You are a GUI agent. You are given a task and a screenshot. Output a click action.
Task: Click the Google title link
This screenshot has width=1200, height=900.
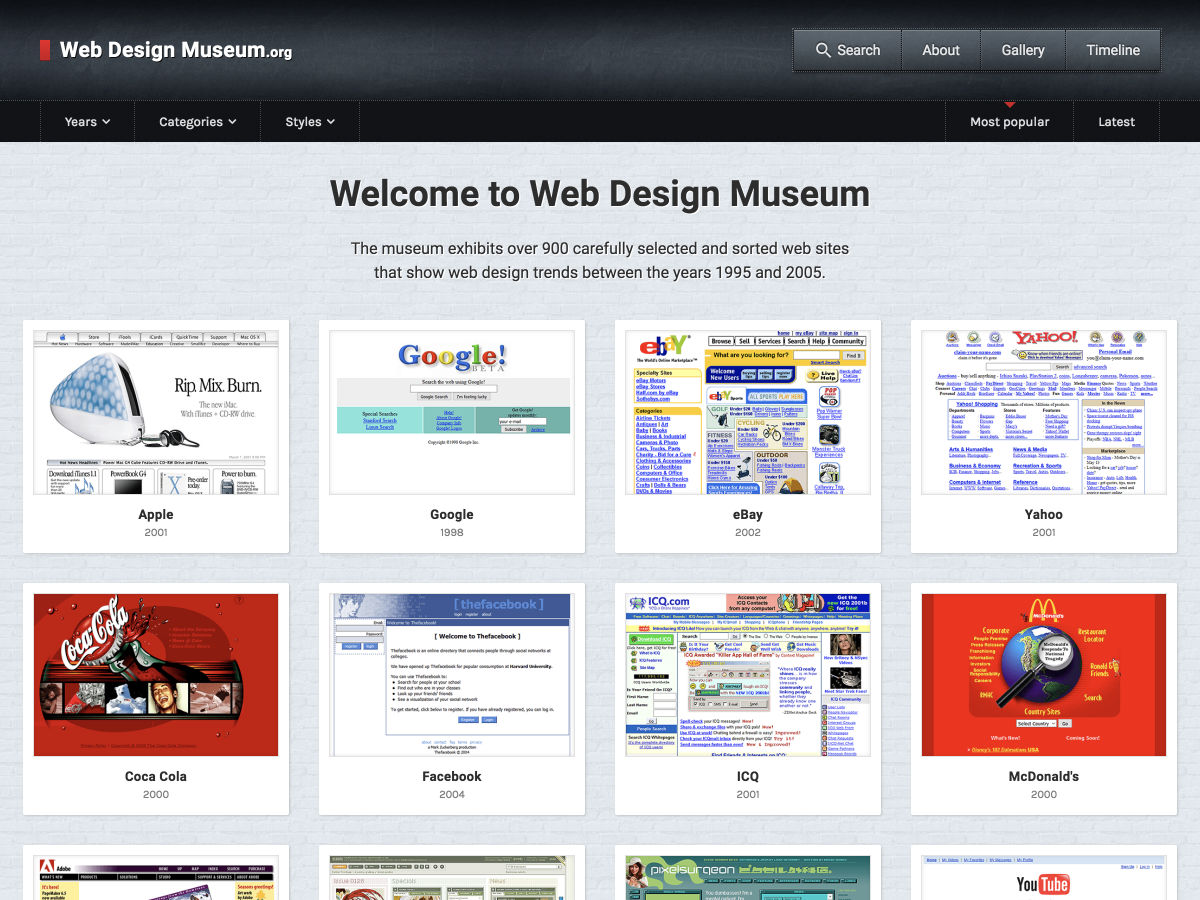(x=452, y=514)
